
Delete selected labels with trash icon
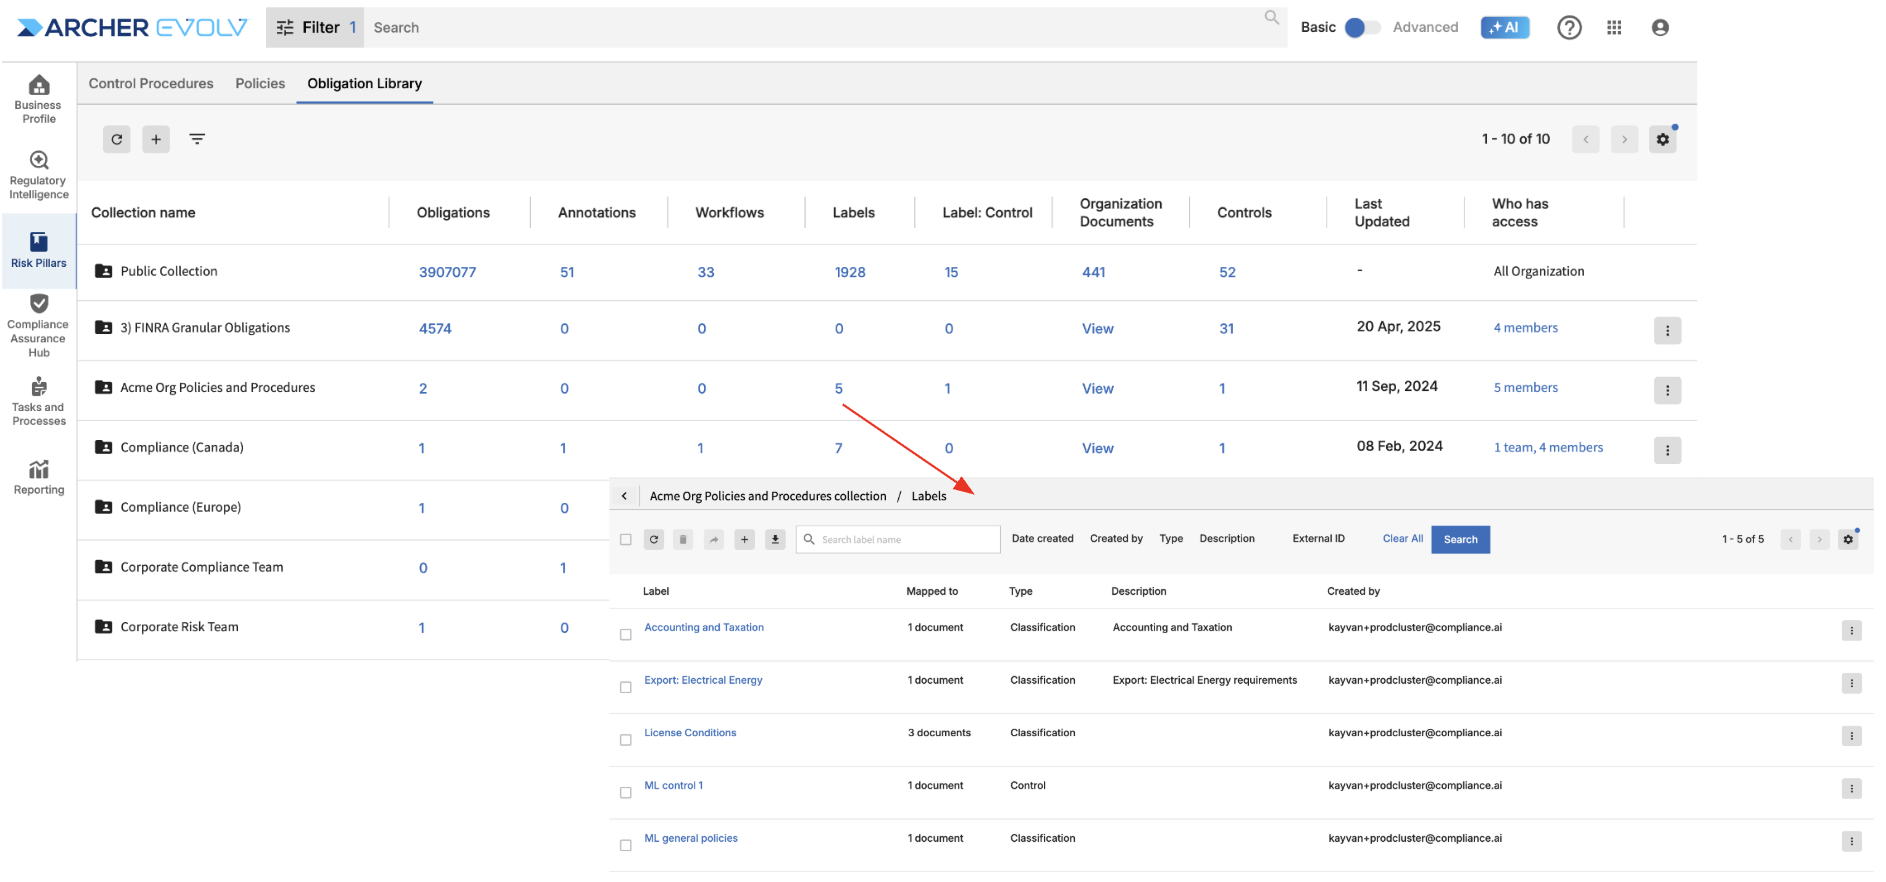coord(683,540)
